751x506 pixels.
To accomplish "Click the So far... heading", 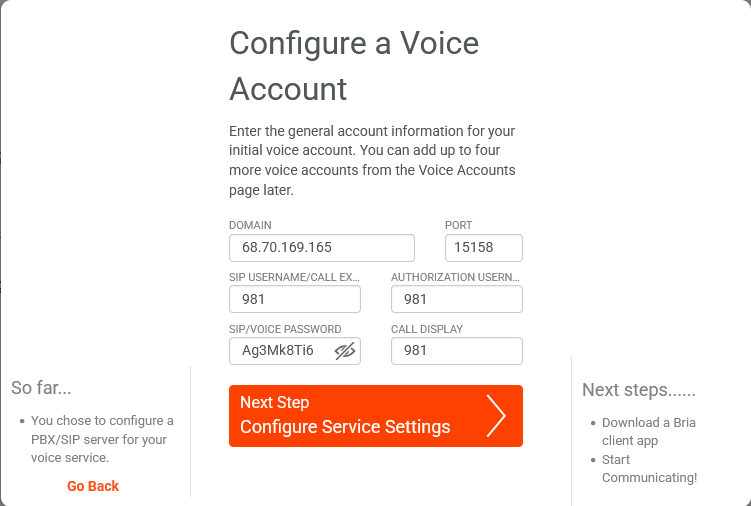I will click(41, 388).
